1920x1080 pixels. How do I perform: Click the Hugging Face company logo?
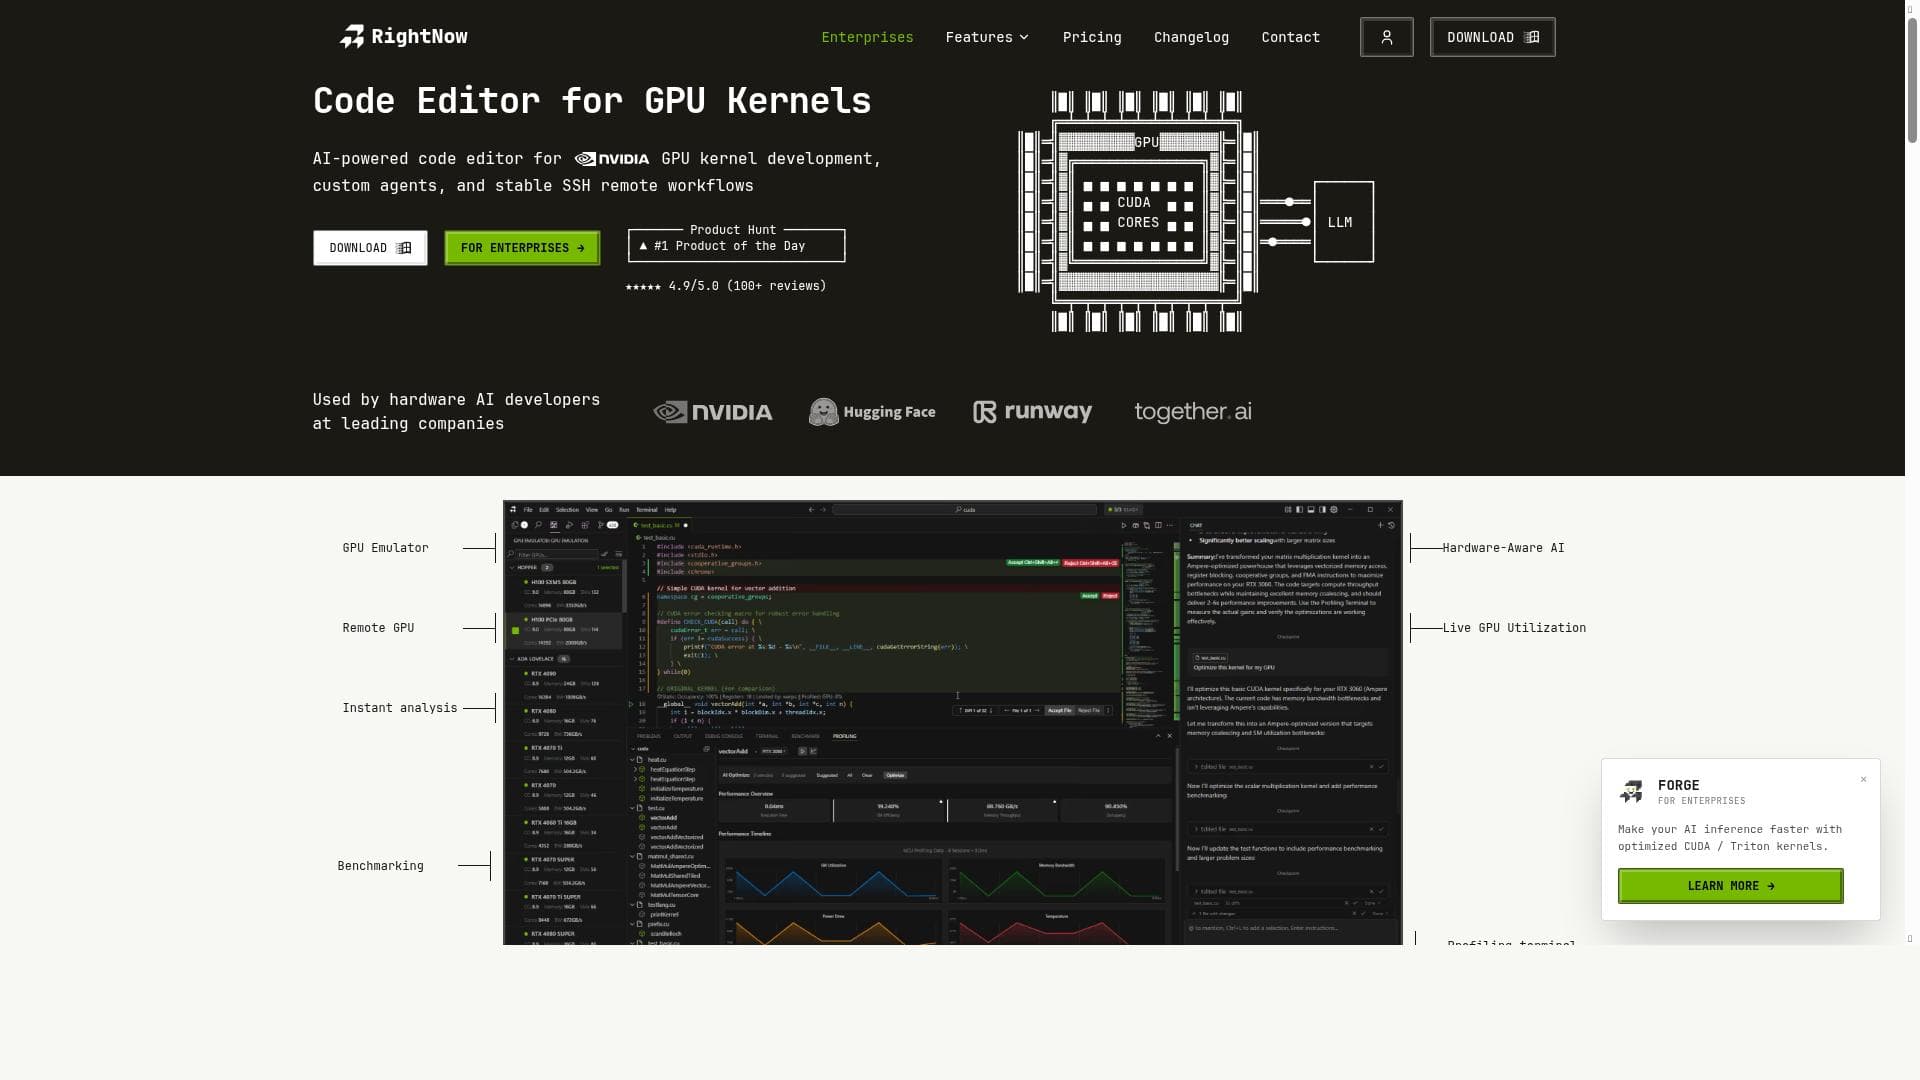click(x=872, y=412)
